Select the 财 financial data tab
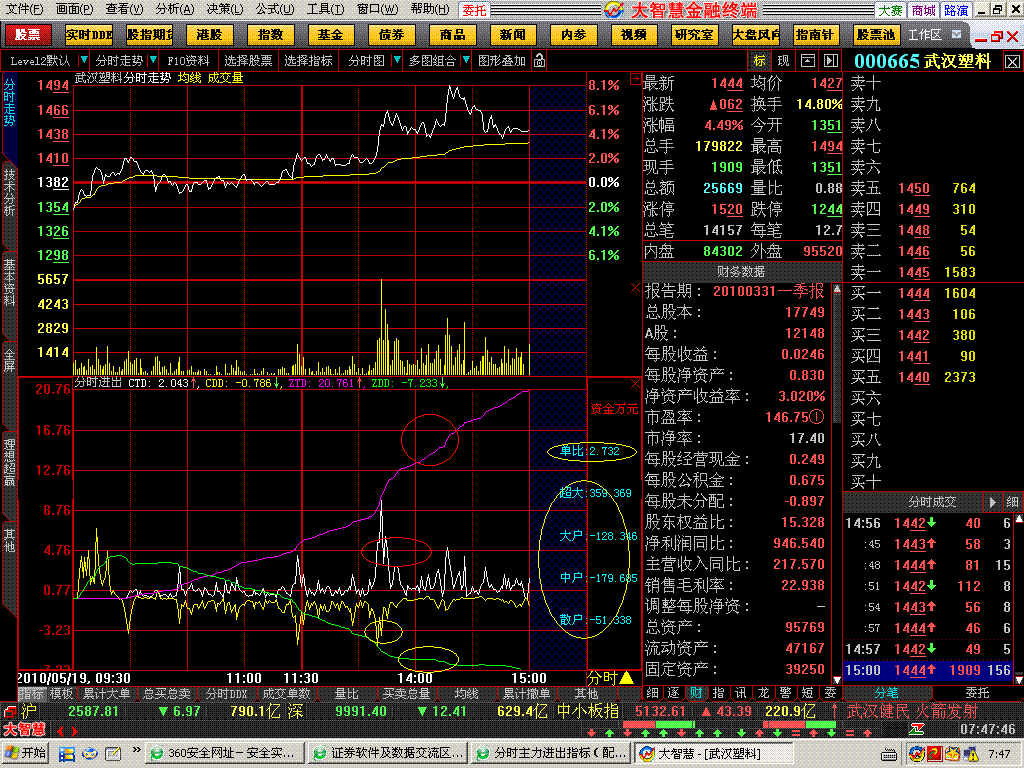This screenshot has width=1024, height=768. pyautogui.click(x=697, y=693)
